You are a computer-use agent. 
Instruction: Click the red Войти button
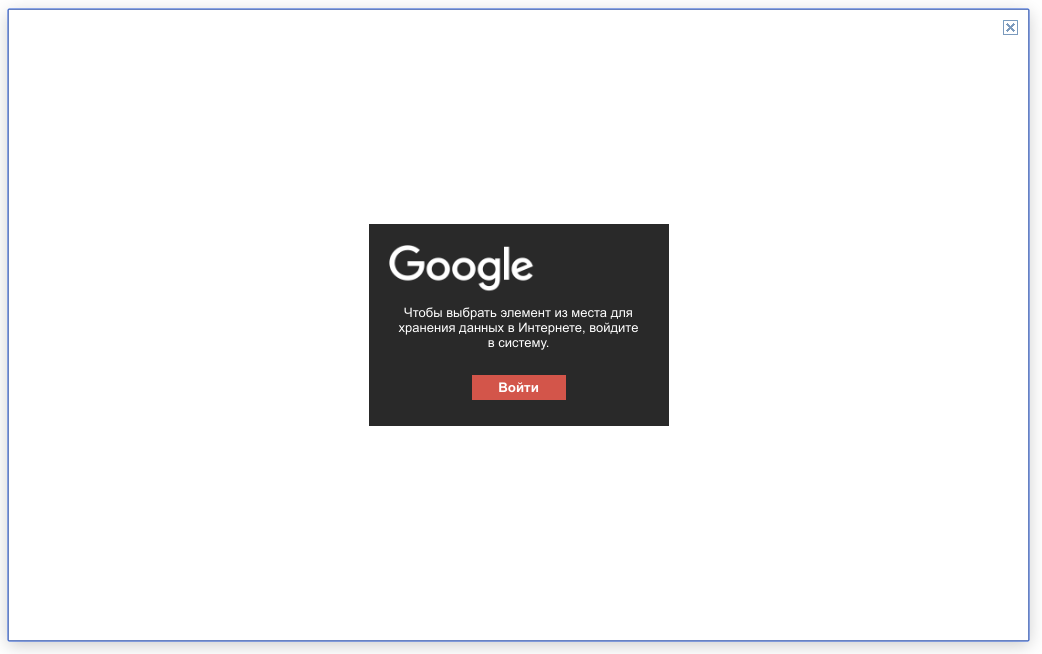pyautogui.click(x=518, y=387)
